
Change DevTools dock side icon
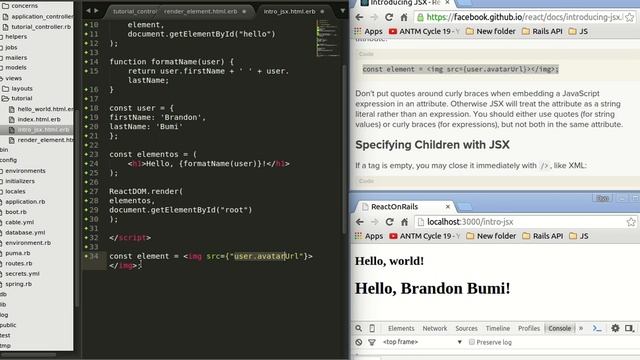[629, 328]
